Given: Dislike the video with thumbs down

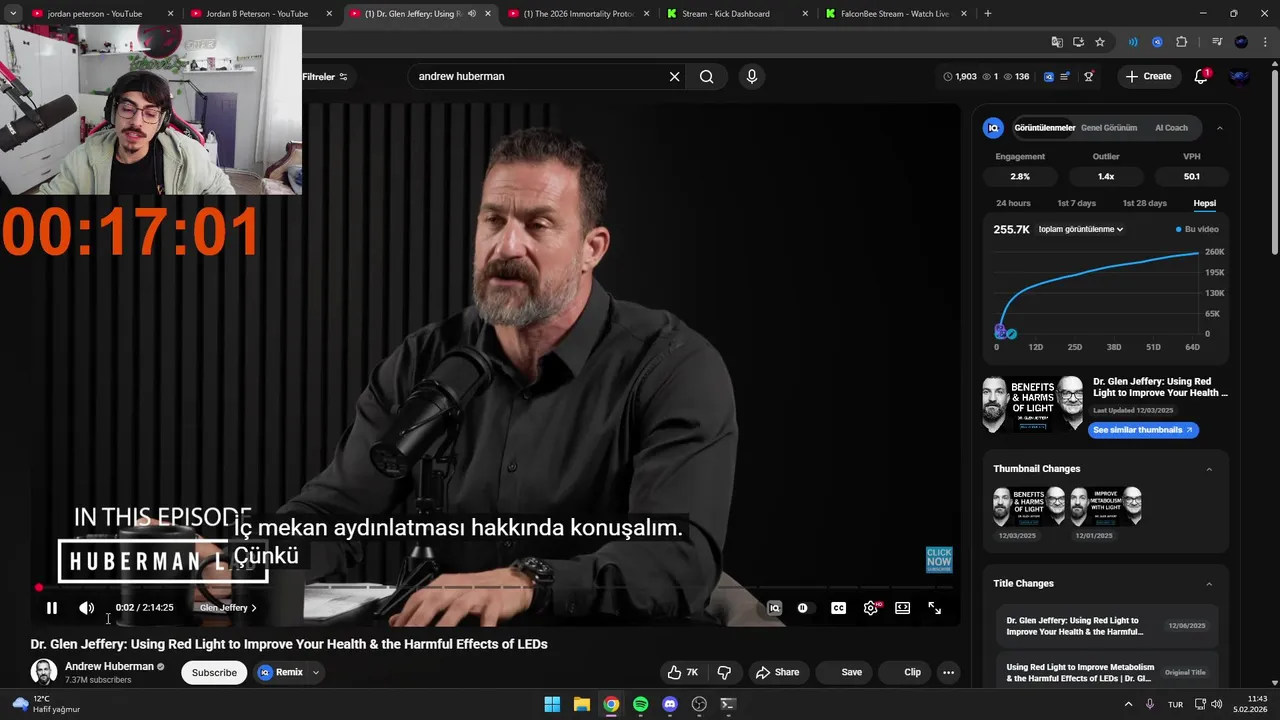Looking at the screenshot, I should (x=724, y=672).
